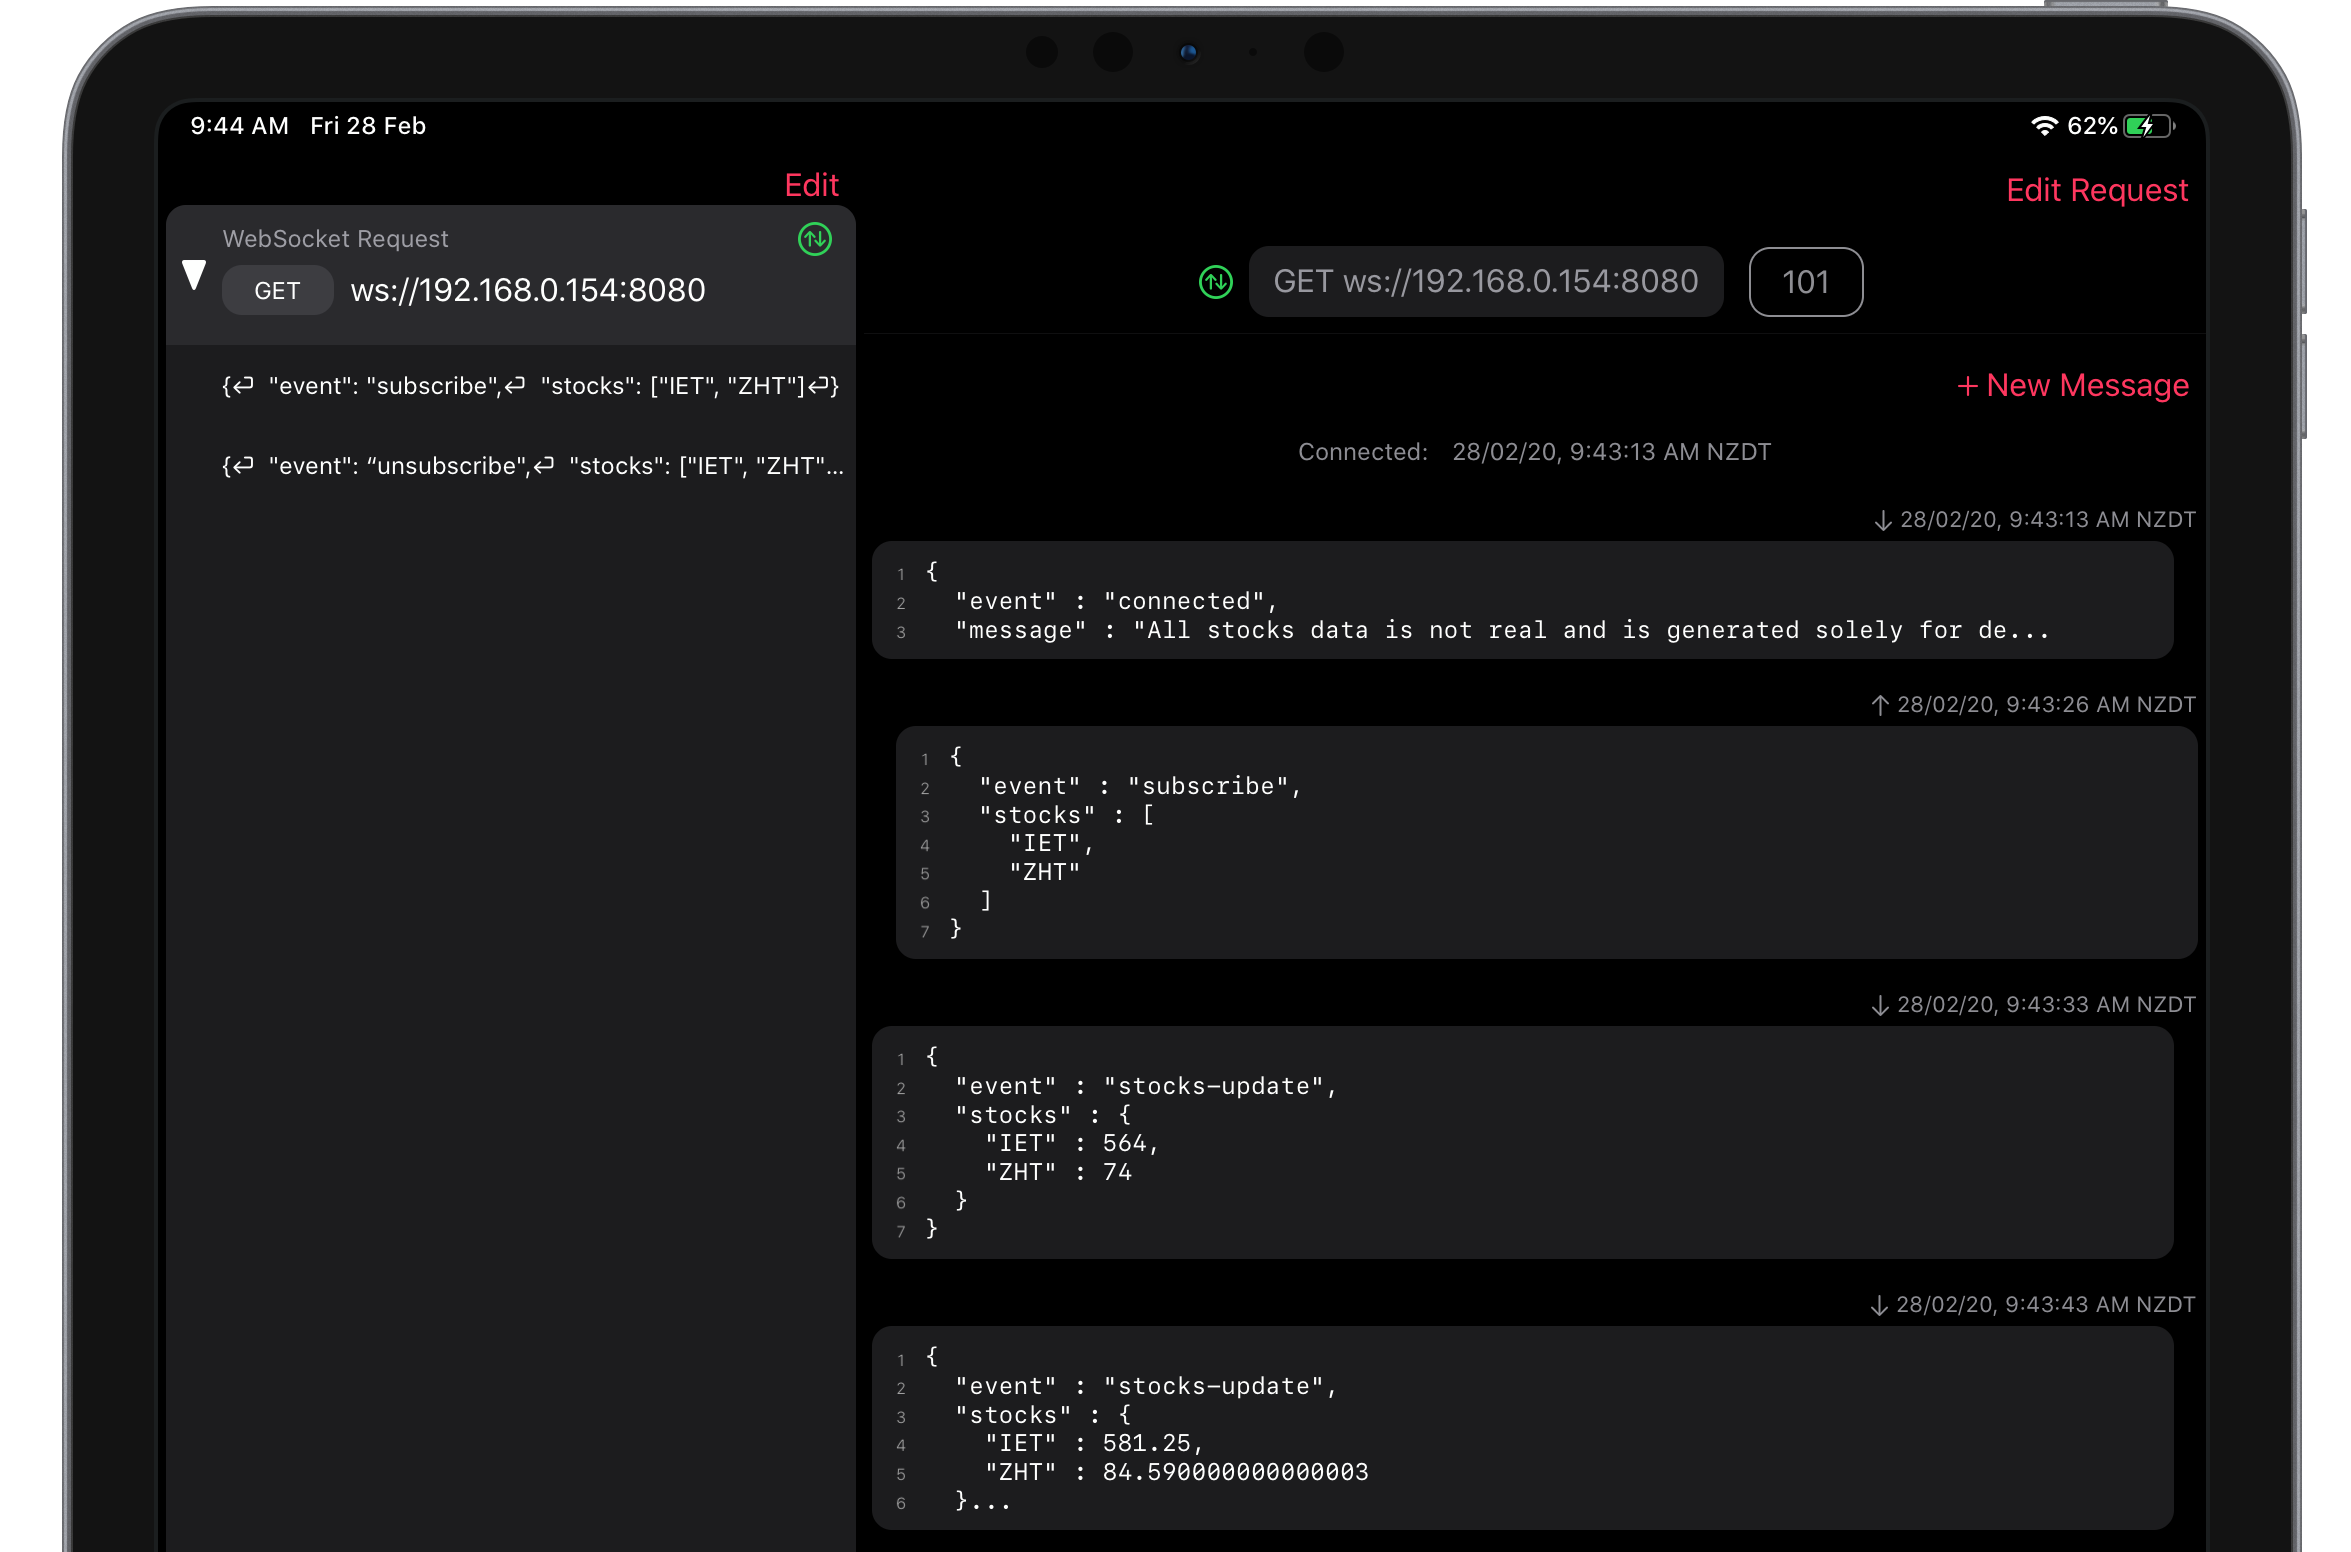
Task: Click the GET ws://192.168.0.154:8080 URL field
Action: point(1485,282)
